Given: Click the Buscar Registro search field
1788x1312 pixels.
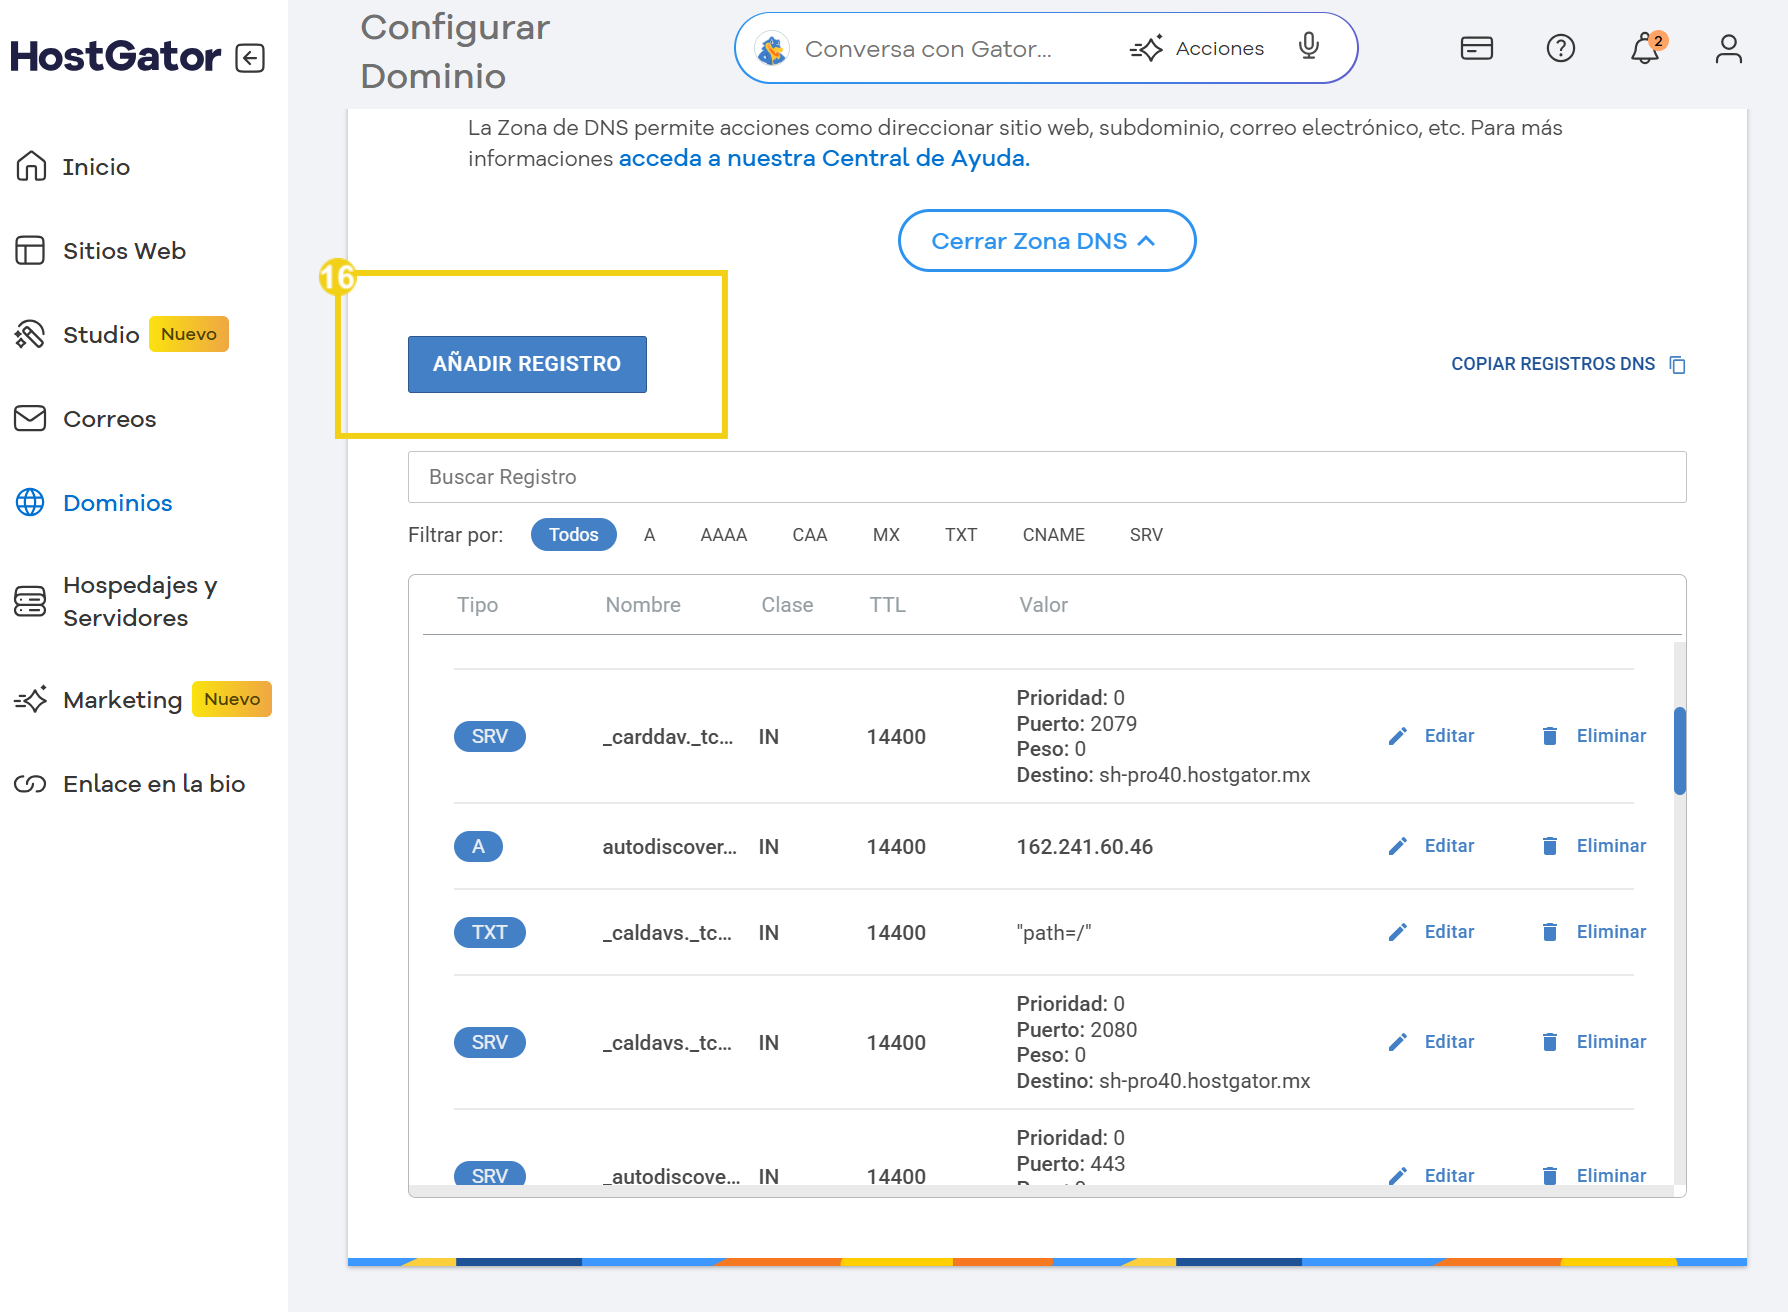Looking at the screenshot, I should 1046,477.
